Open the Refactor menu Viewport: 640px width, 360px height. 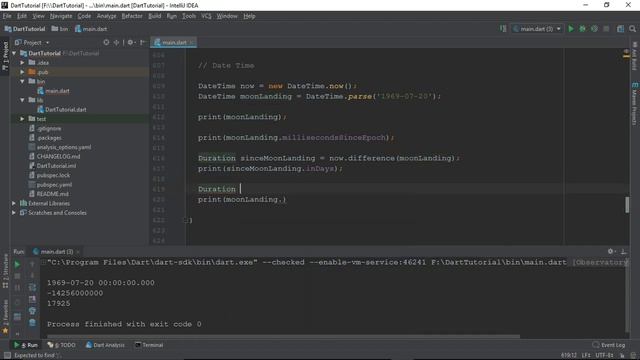tap(132, 16)
